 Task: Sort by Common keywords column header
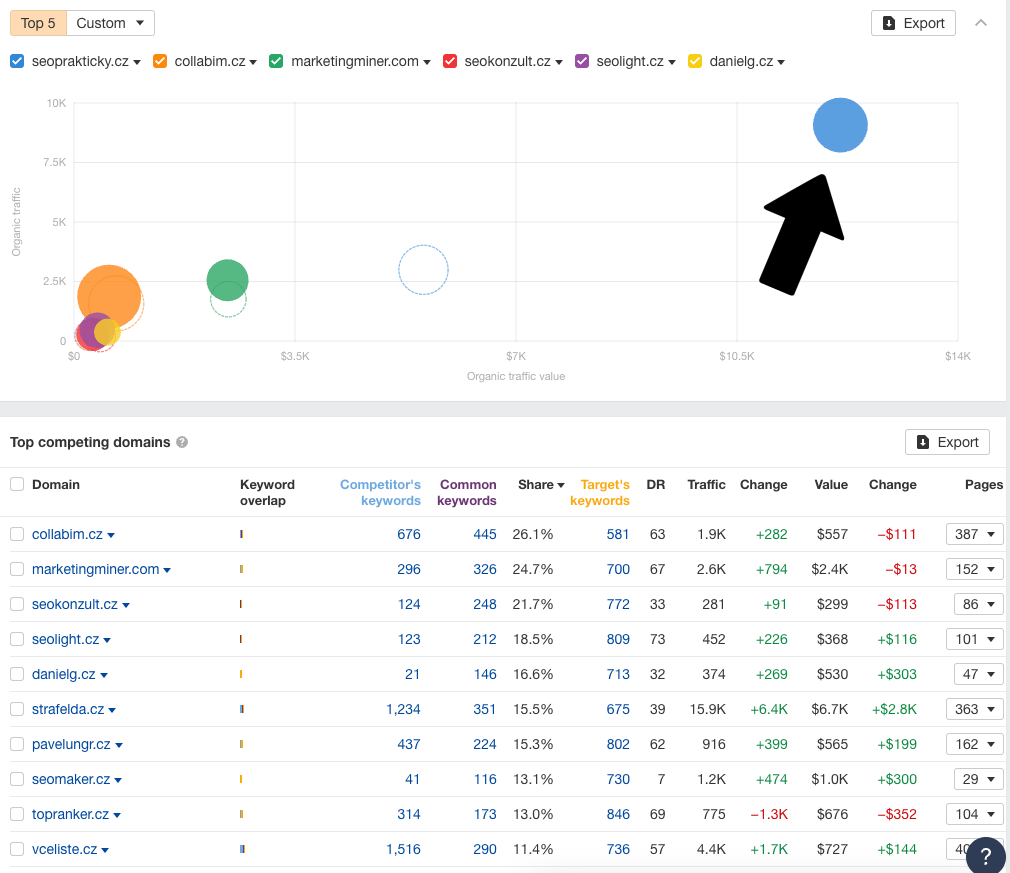click(x=467, y=492)
